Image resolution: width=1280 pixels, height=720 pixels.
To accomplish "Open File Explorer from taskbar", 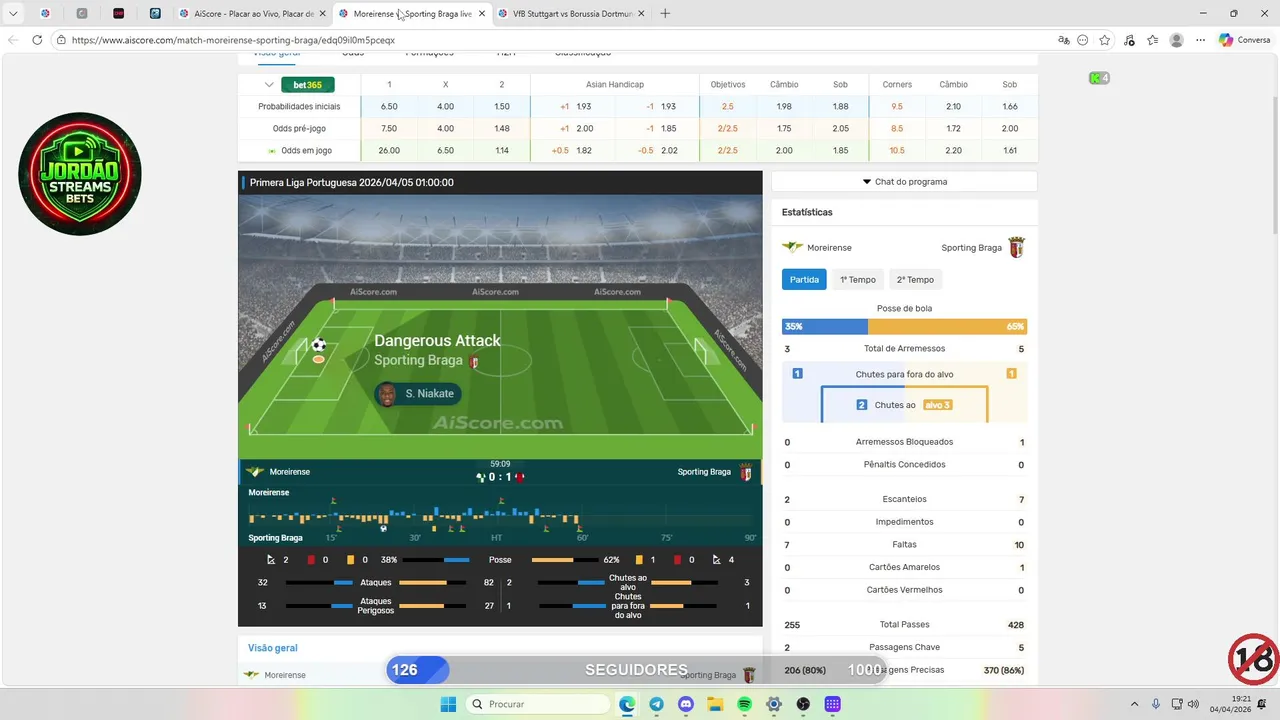I will click(715, 704).
